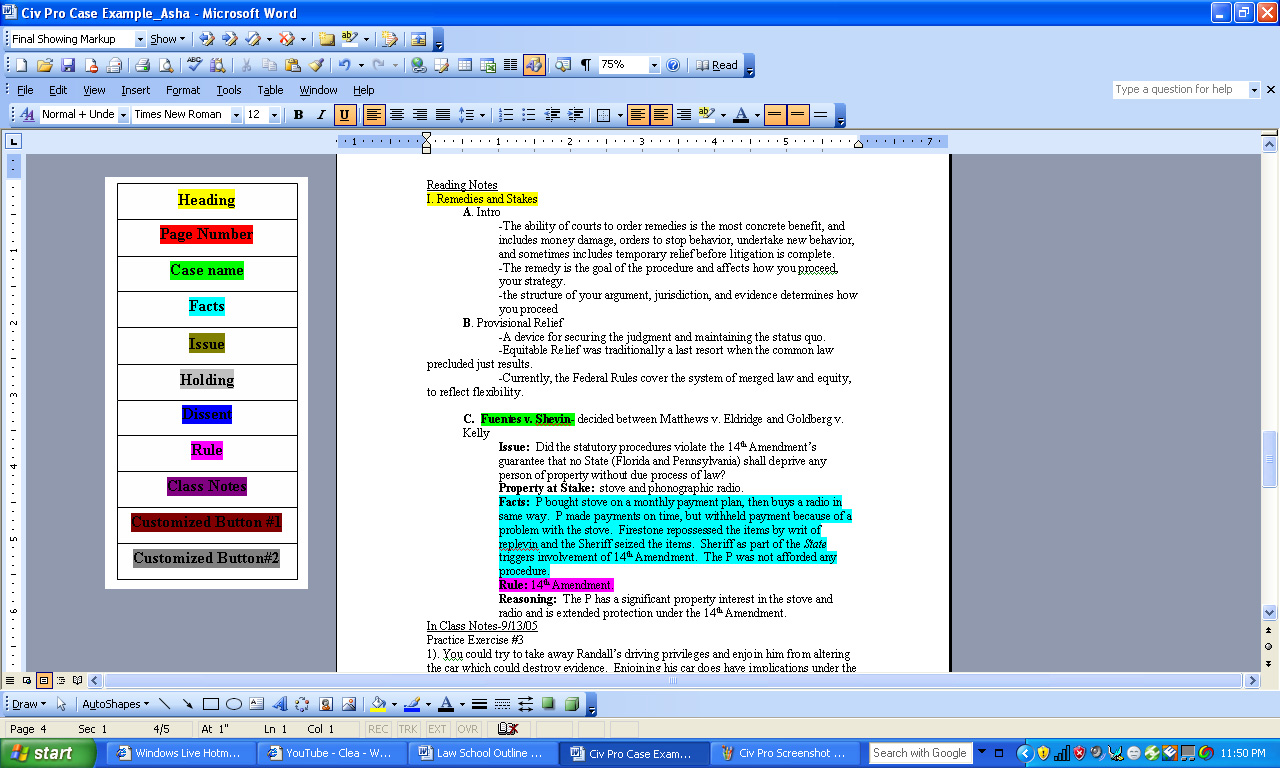The image size is (1280, 768).
Task: Click the 'Type a question for help' field
Action: tap(1180, 89)
